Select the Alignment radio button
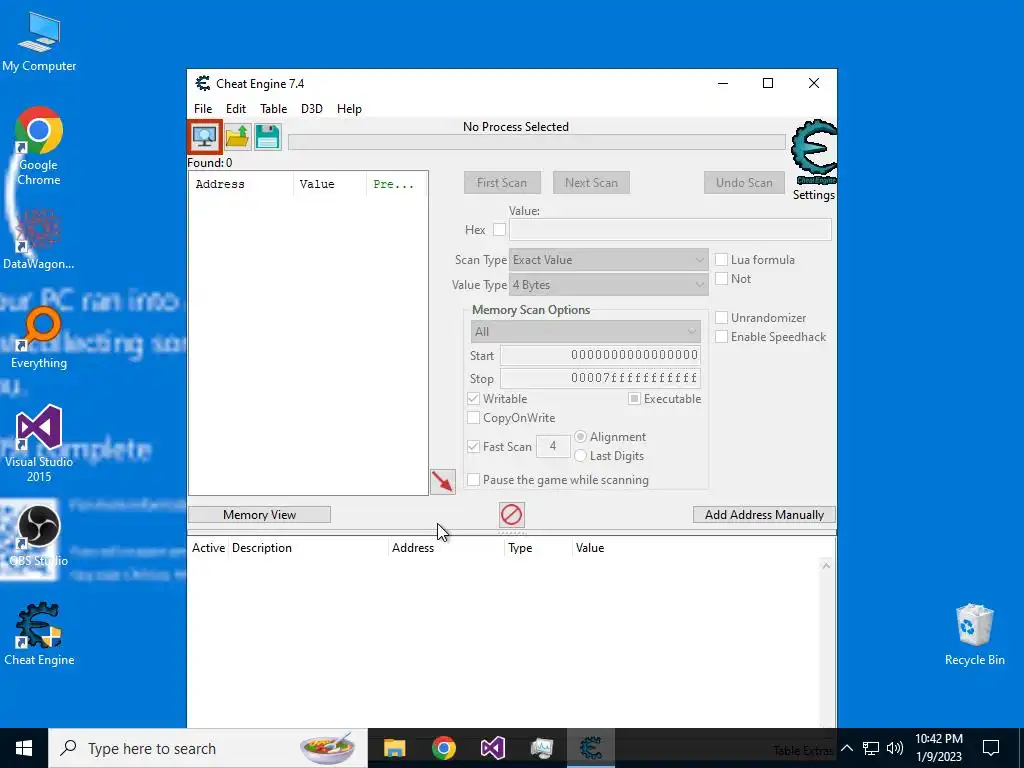 [580, 436]
